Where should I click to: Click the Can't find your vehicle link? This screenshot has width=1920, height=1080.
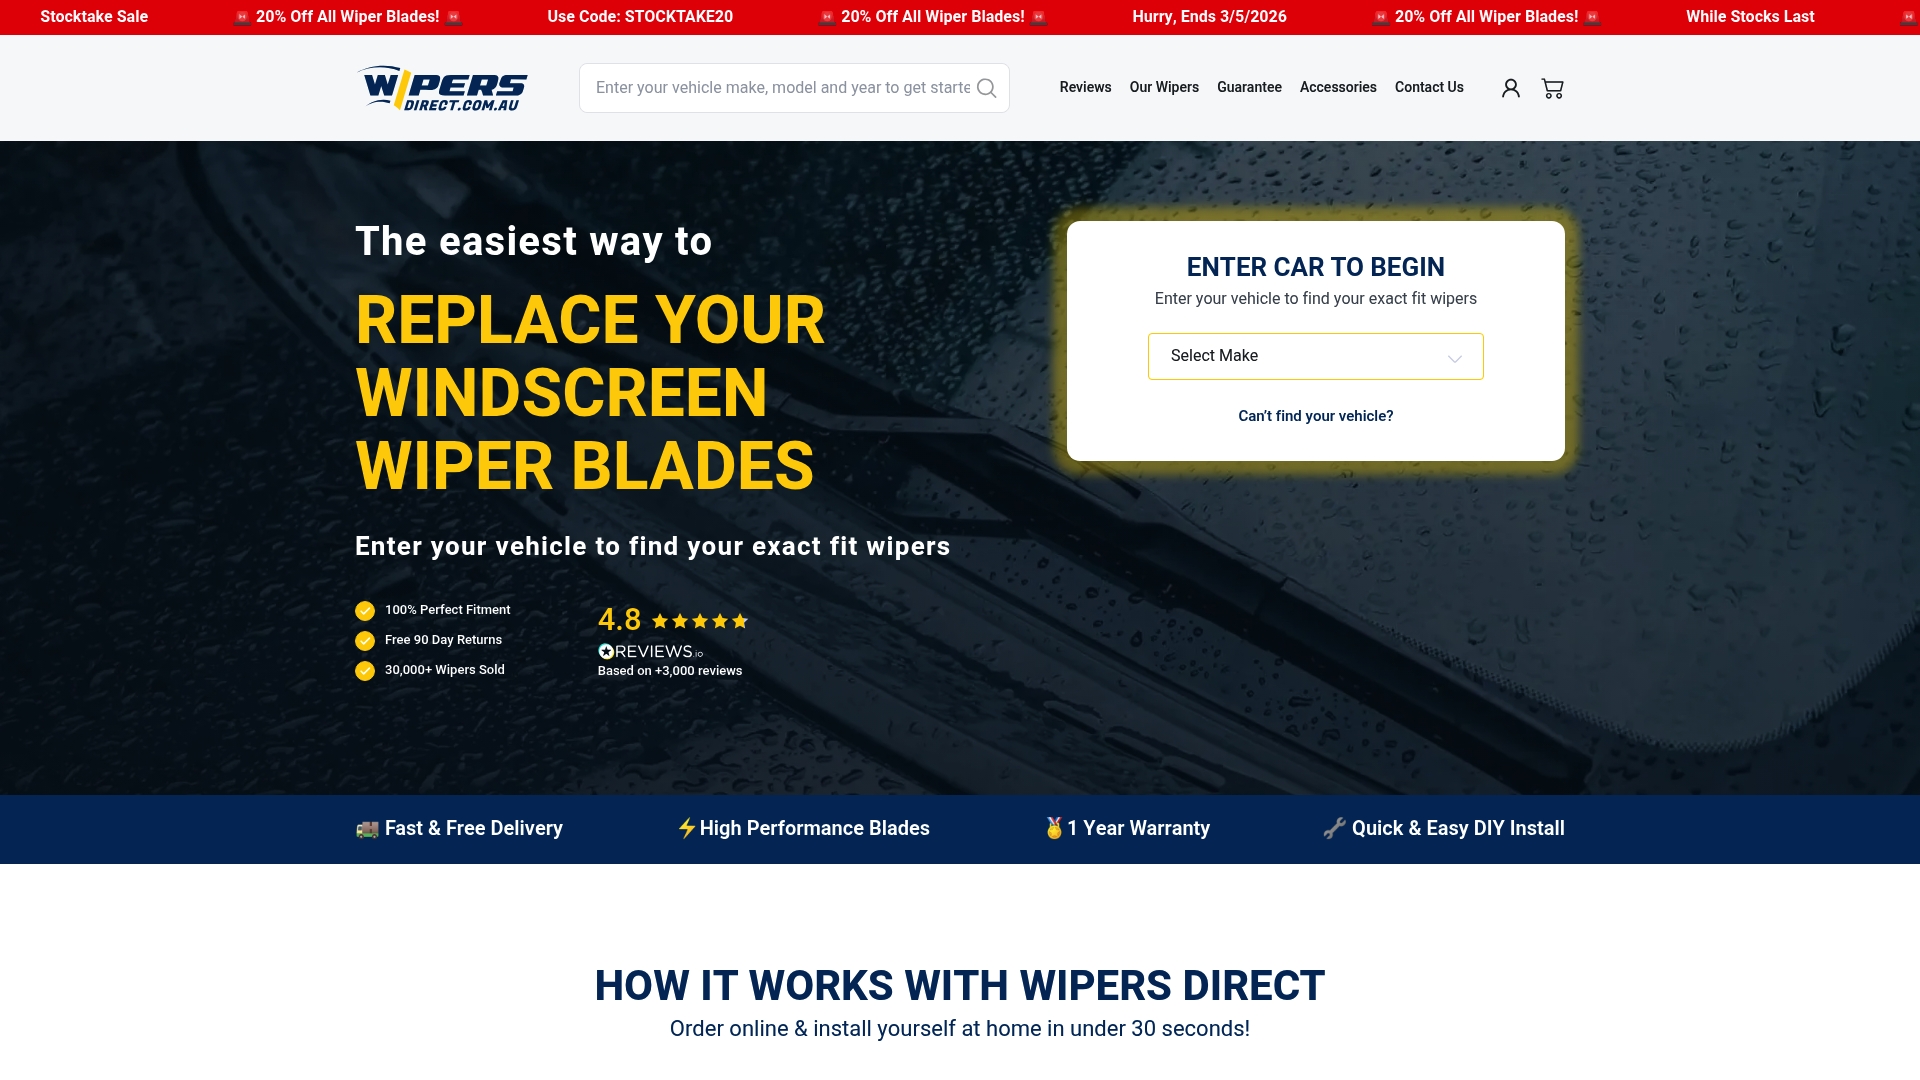click(x=1315, y=416)
